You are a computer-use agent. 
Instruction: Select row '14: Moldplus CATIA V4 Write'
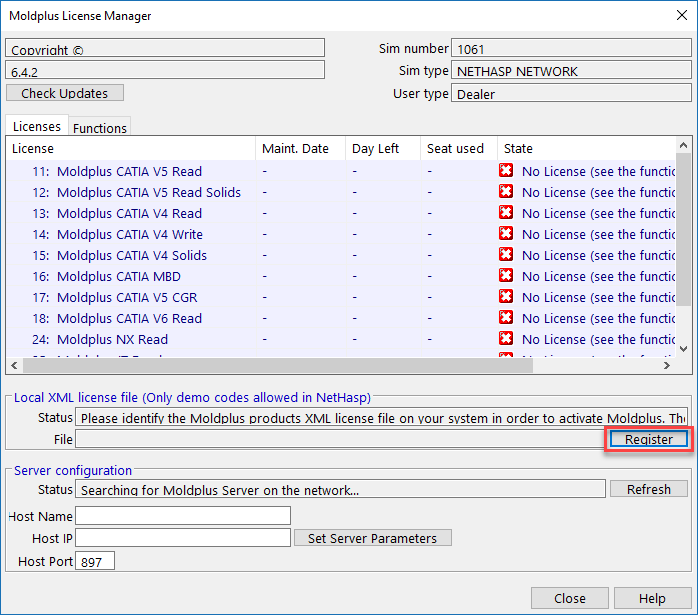(x=341, y=234)
